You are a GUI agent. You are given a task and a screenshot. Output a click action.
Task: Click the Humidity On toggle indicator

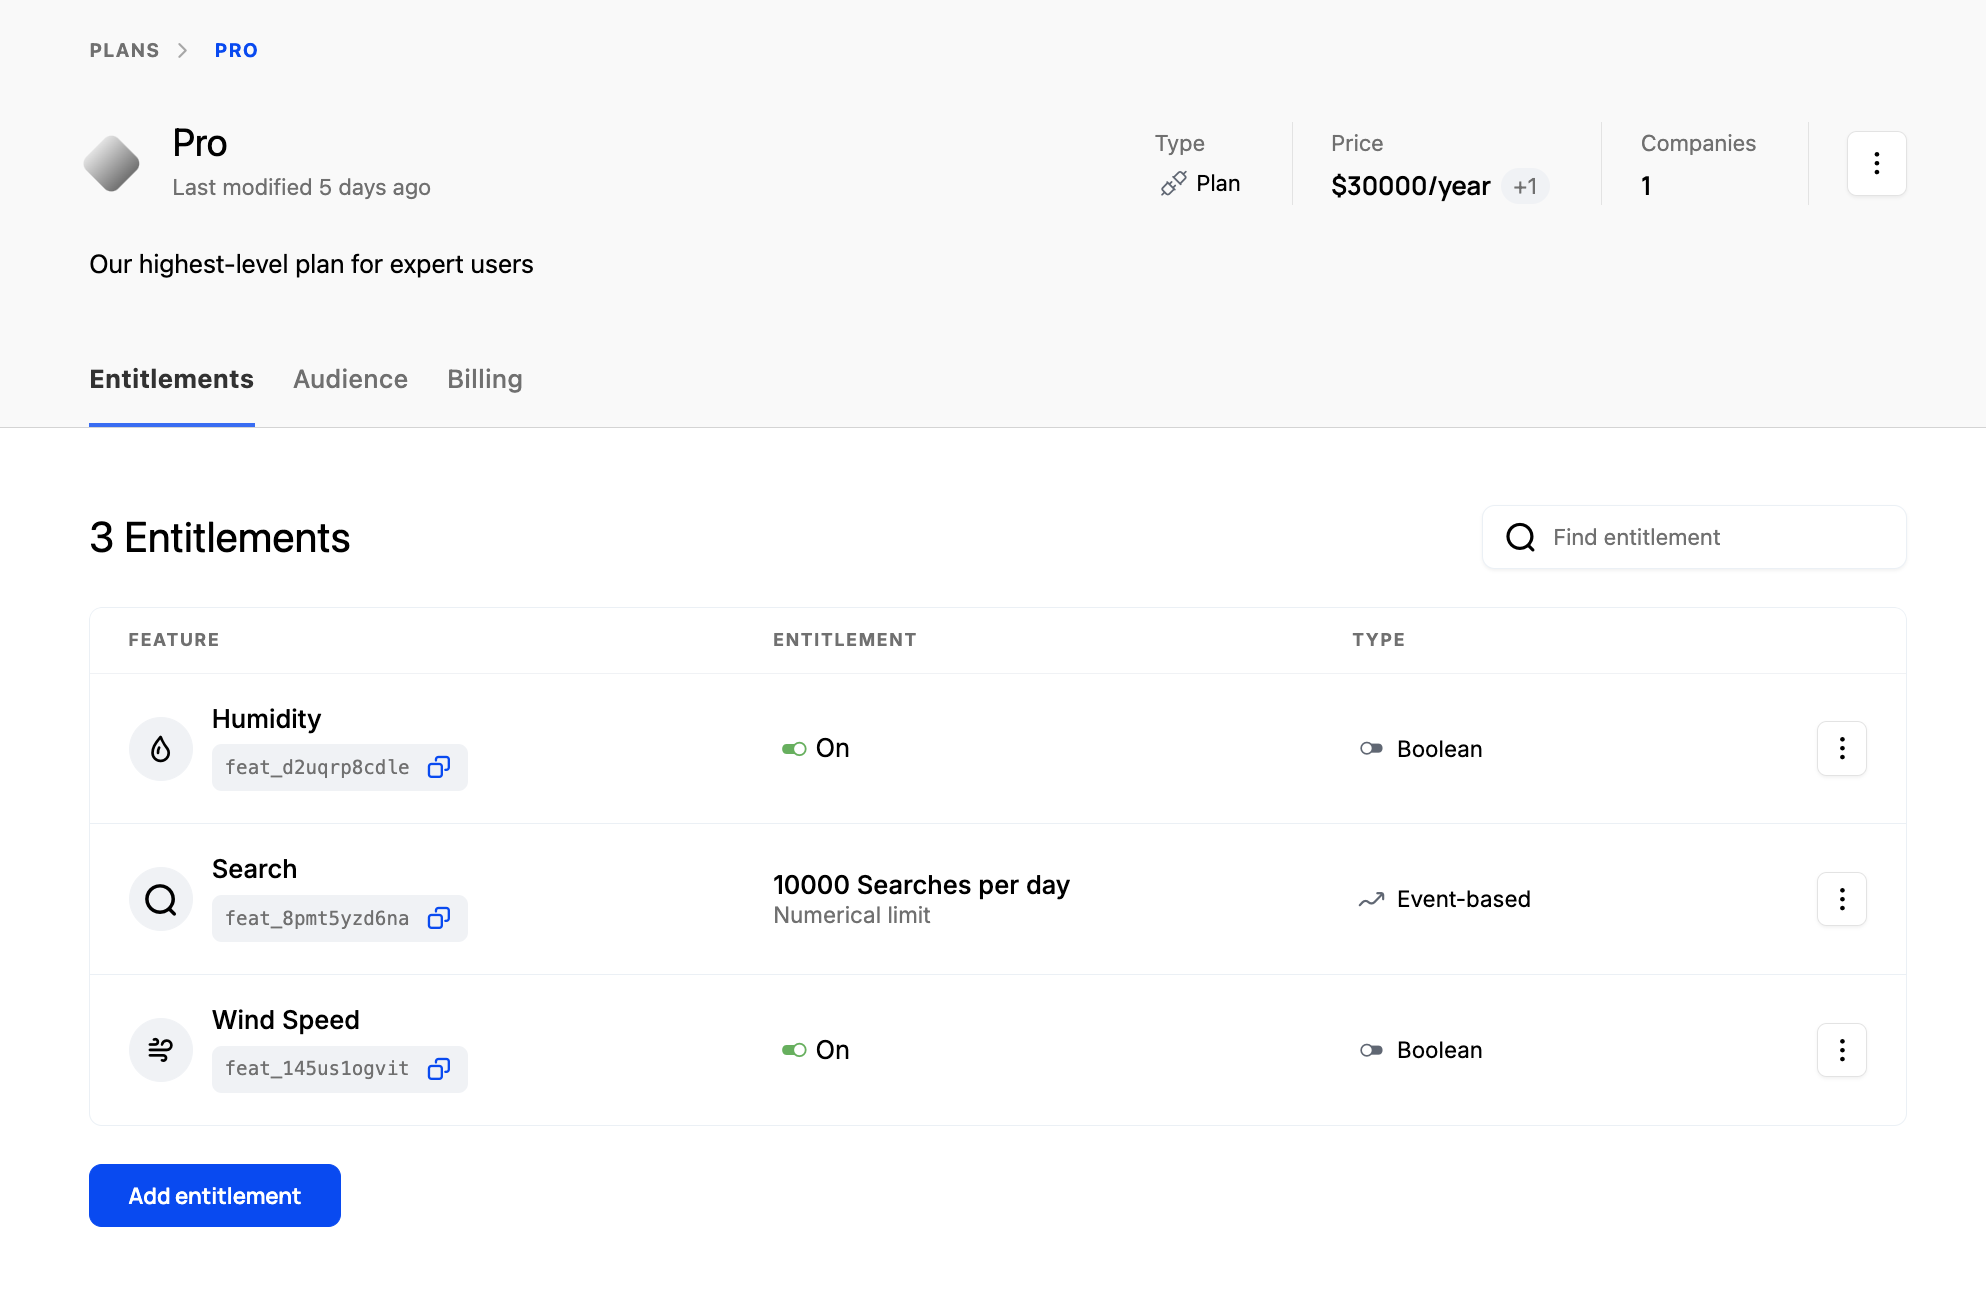794,749
